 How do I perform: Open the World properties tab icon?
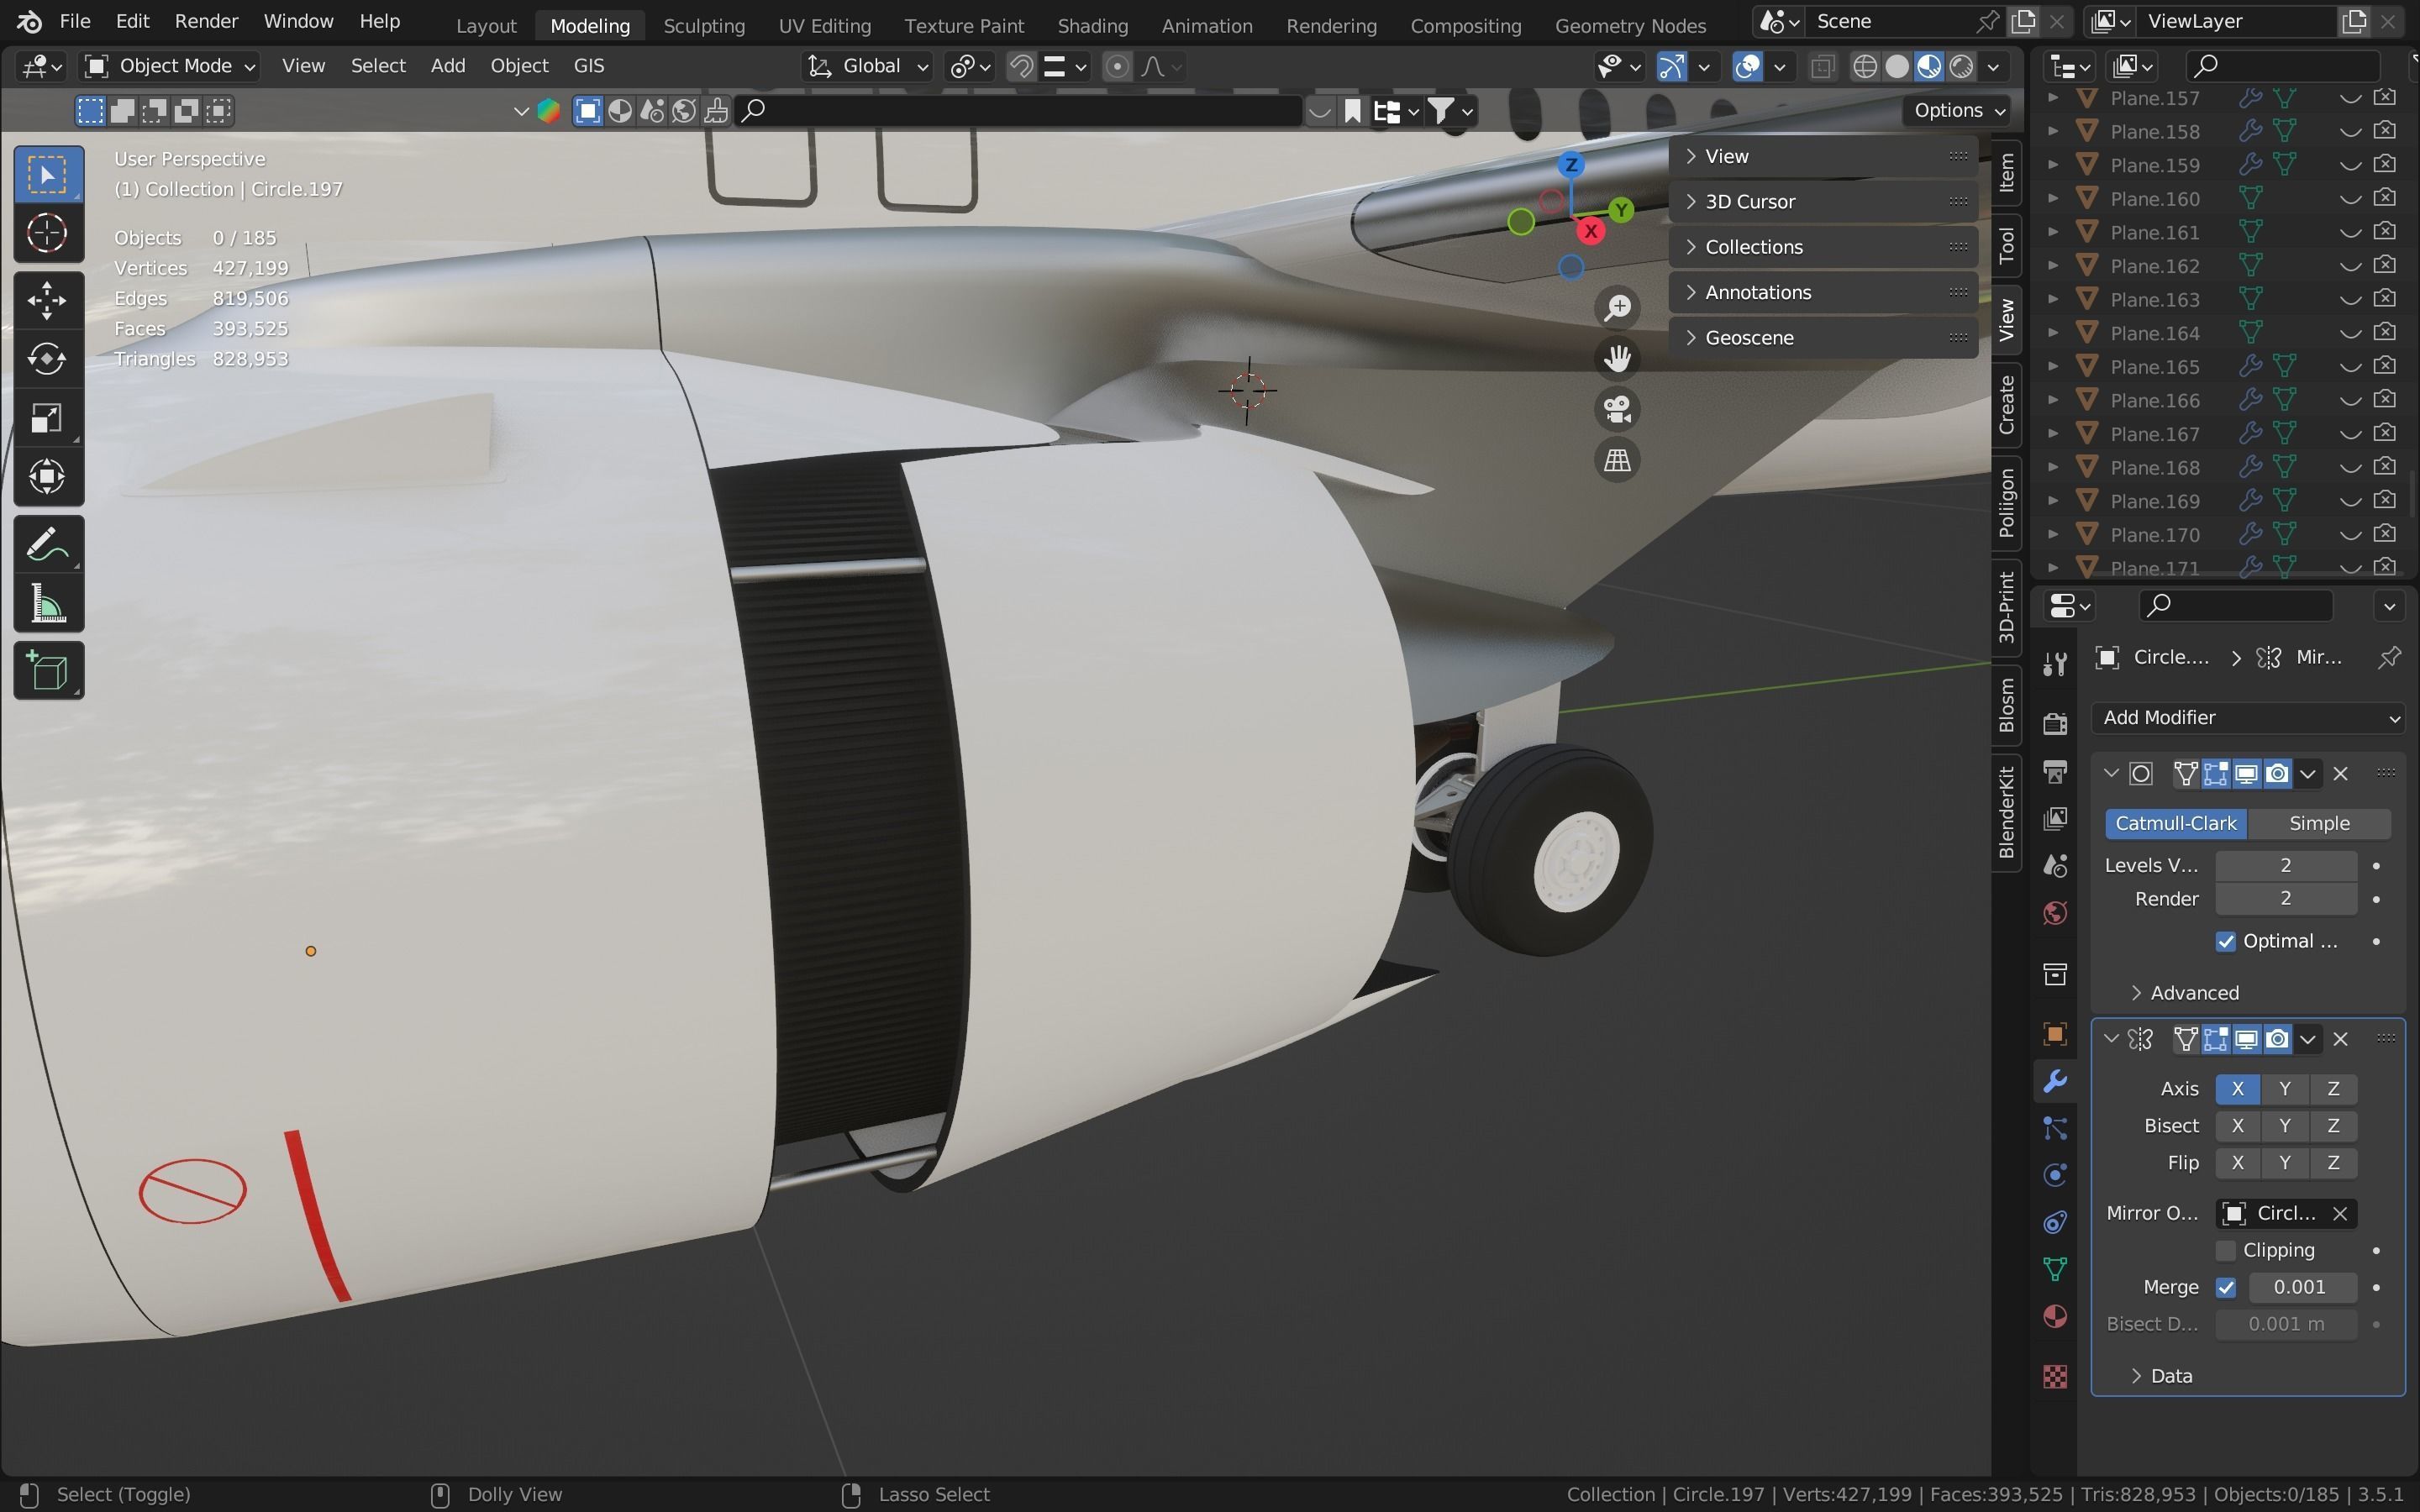(2055, 912)
